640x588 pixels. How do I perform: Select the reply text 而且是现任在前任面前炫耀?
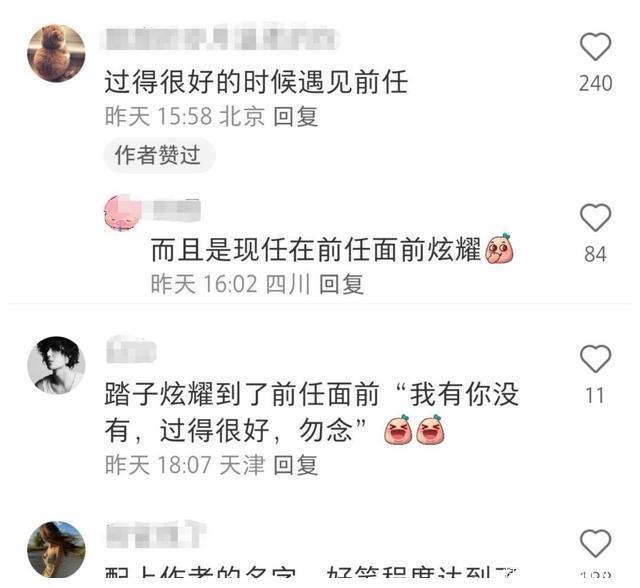[x=316, y=249]
